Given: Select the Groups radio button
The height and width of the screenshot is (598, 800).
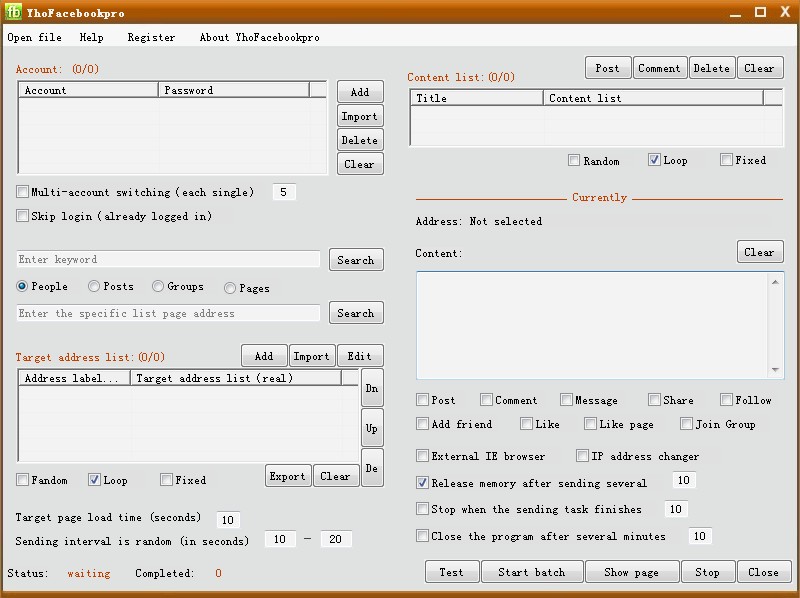Looking at the screenshot, I should point(158,287).
